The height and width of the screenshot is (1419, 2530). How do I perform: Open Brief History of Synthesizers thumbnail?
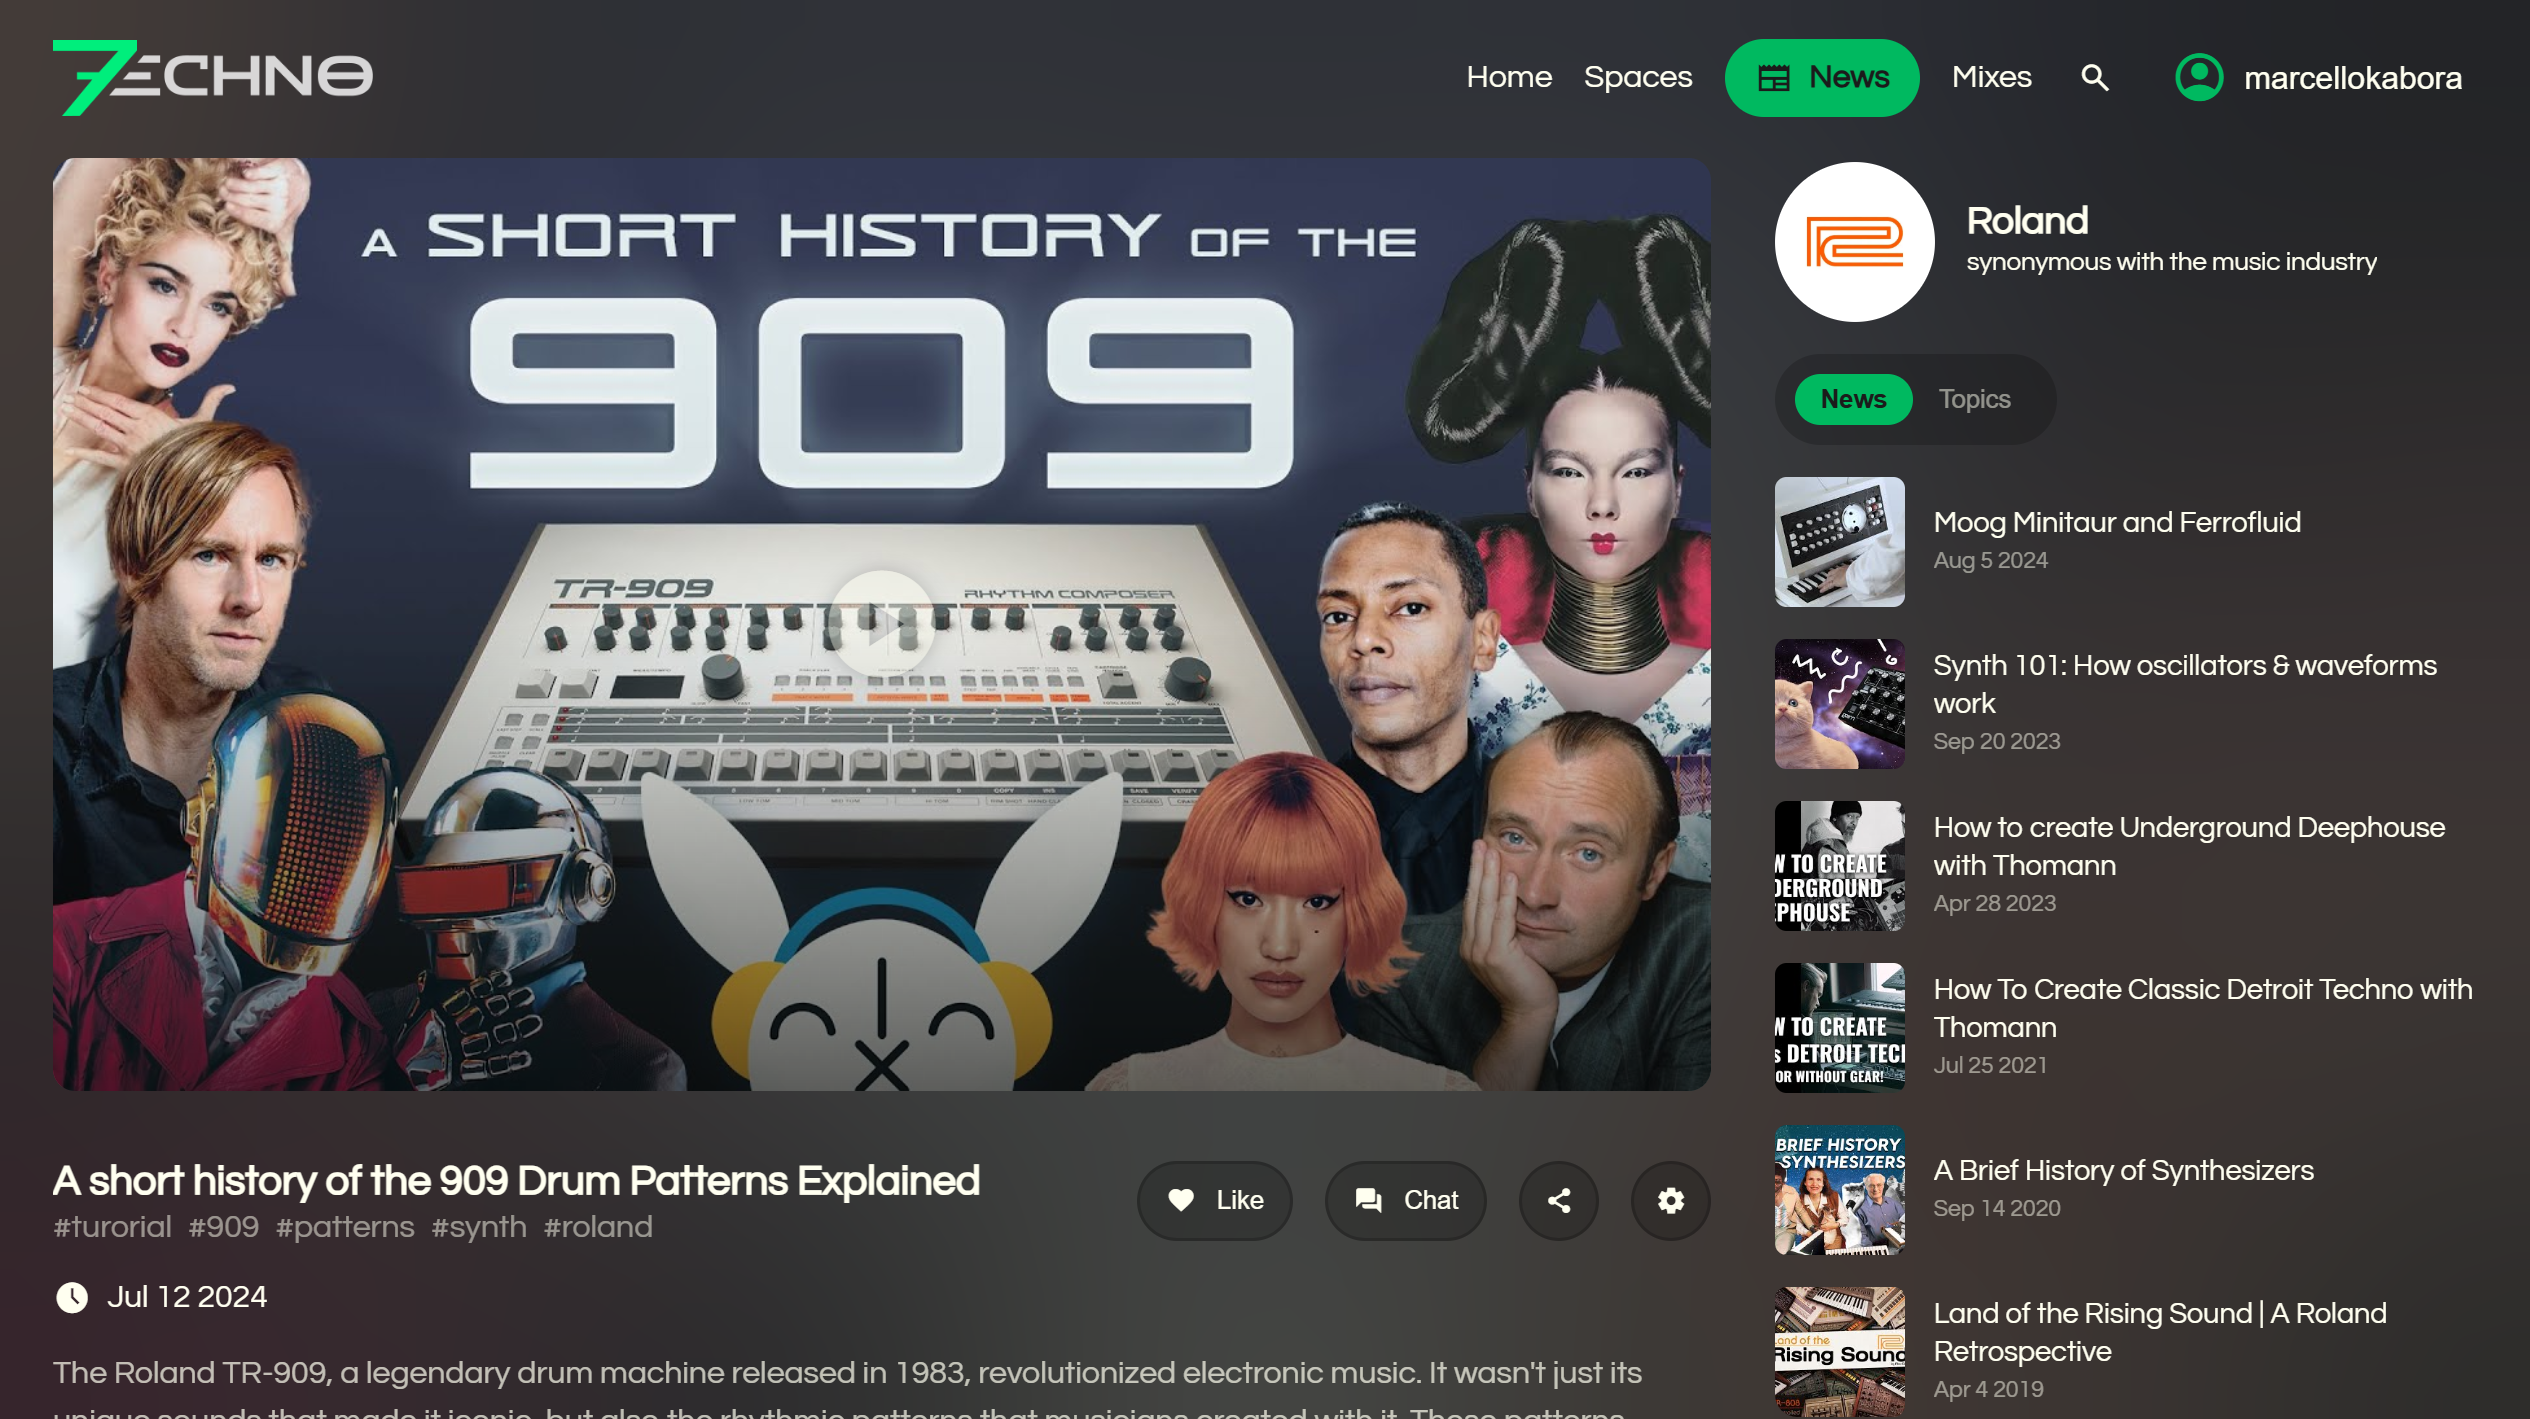click(x=1839, y=1189)
